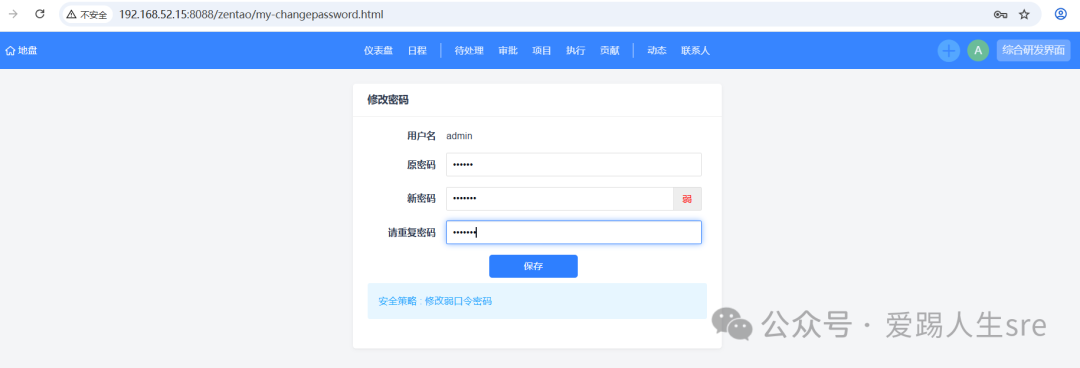This screenshot has width=1080, height=368.
Task: Click the admin username text
Action: 459,136
